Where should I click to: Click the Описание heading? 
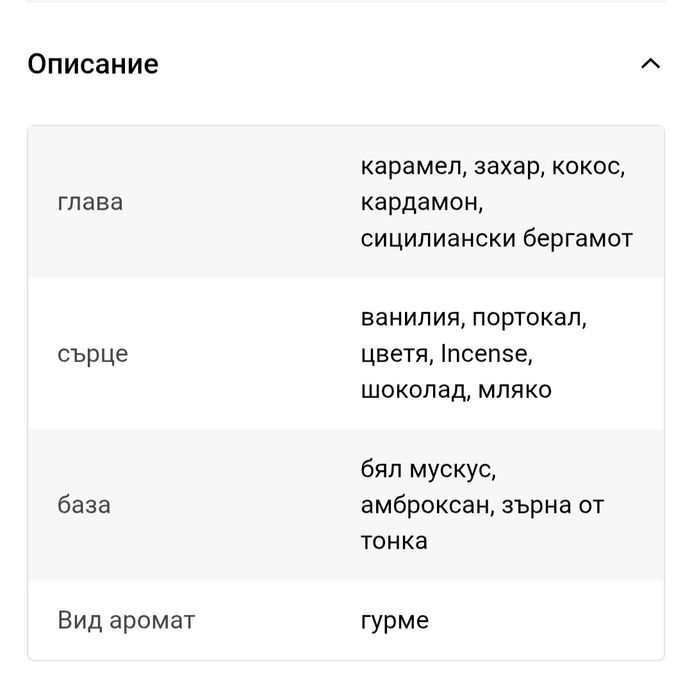pyautogui.click(x=93, y=64)
